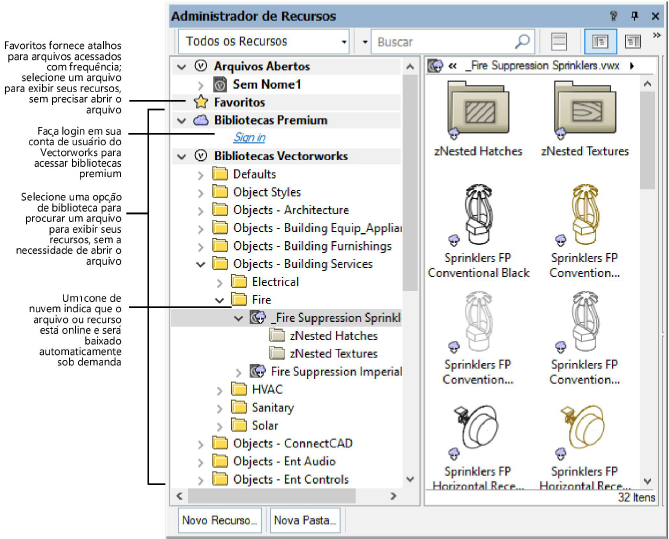The height and width of the screenshot is (539, 669).
Task: Click the search magnifier icon
Action: 522,41
